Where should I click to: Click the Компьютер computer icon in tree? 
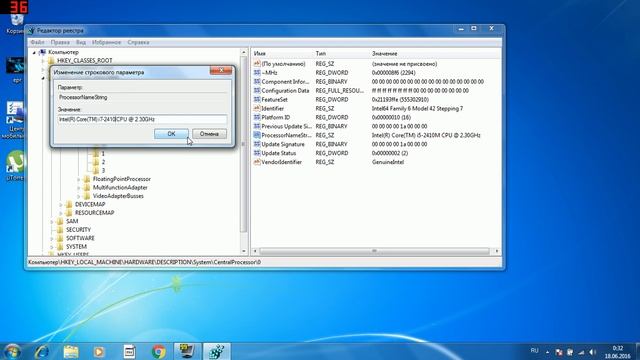coord(42,52)
